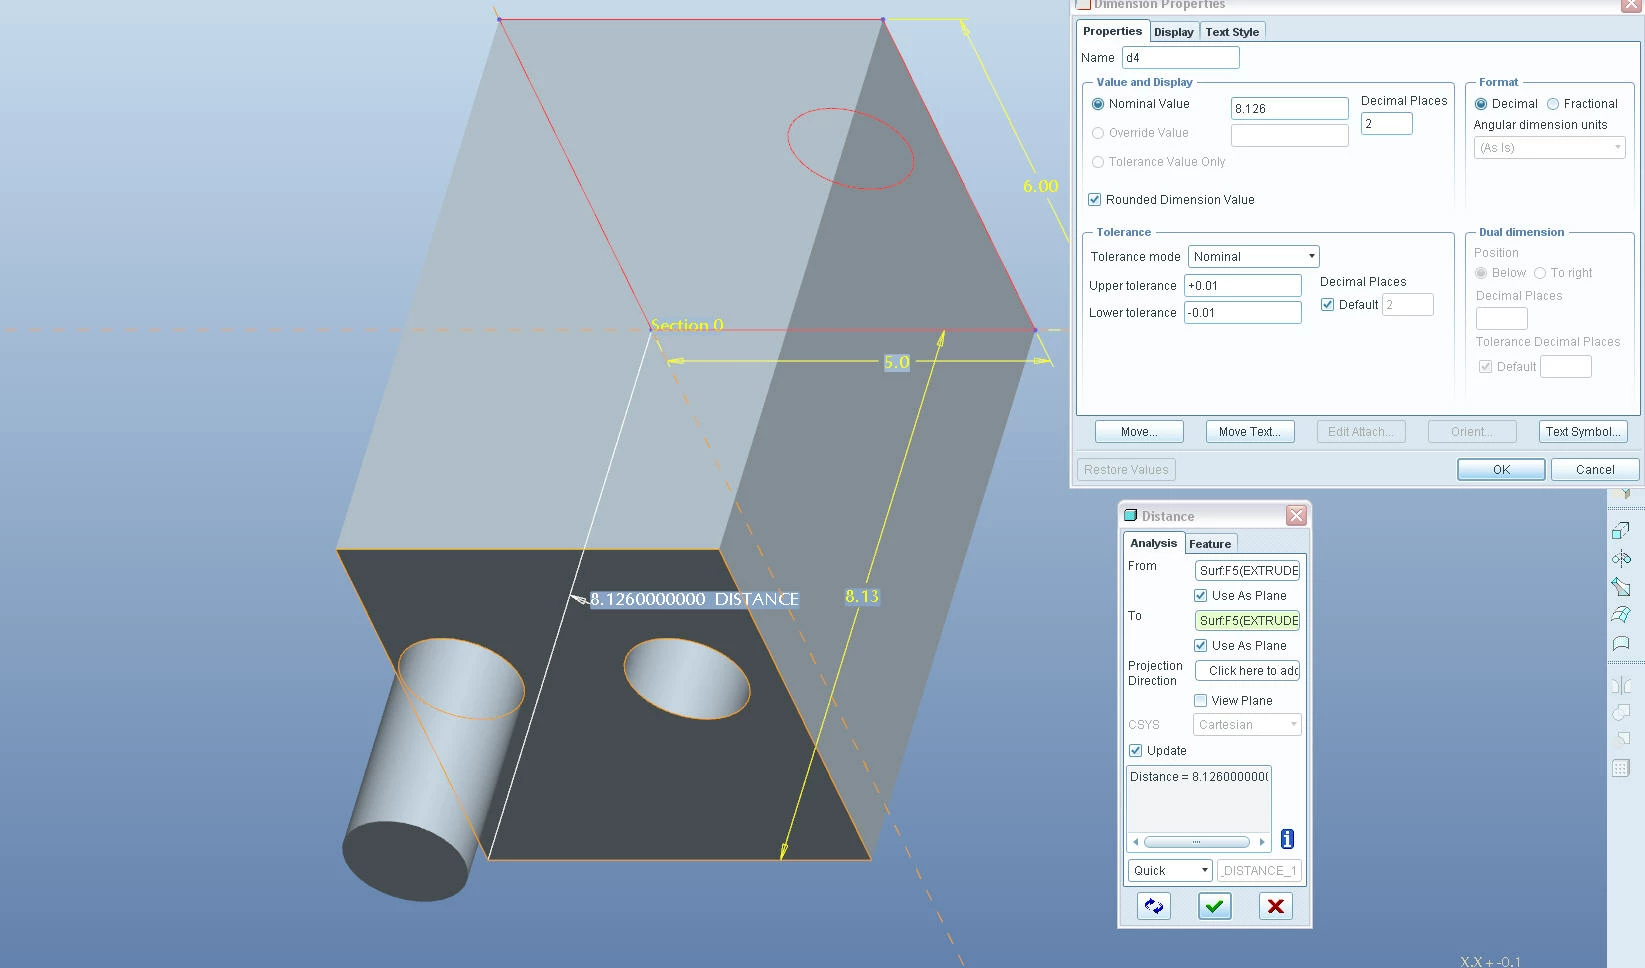Click the Move Text... button

pos(1250,432)
